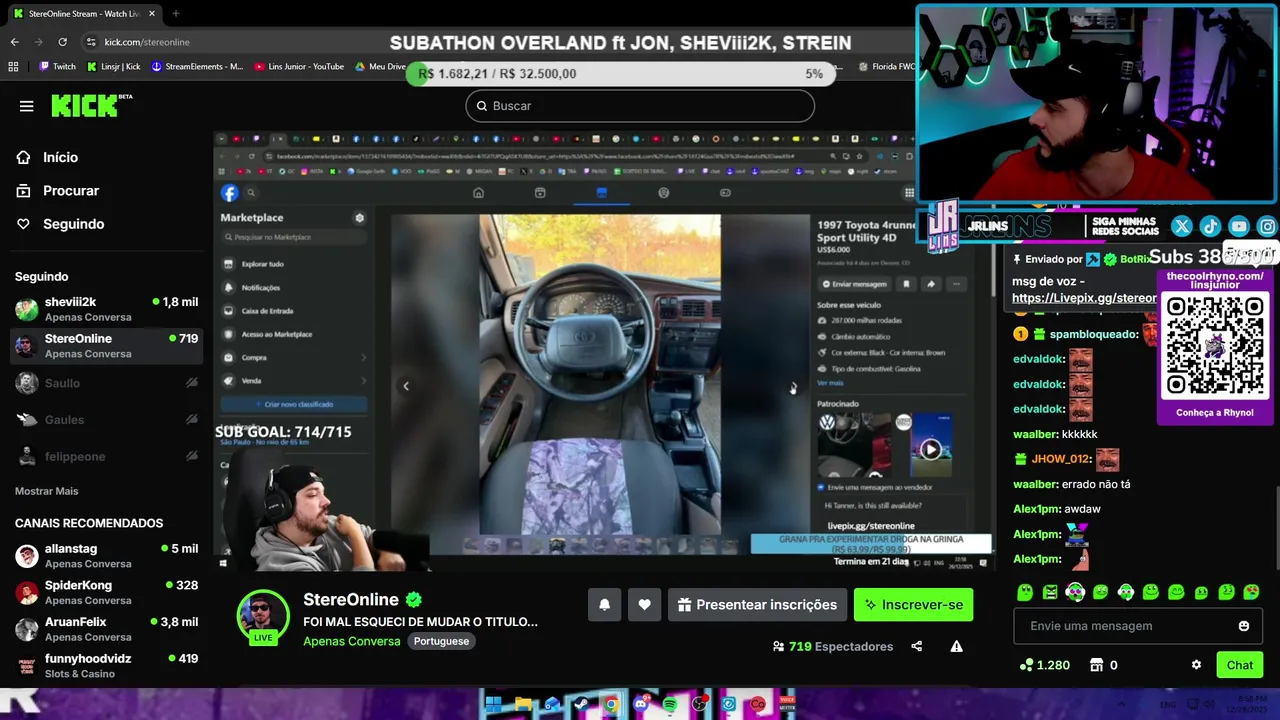Expand Compra chevron in streamed Marketplace
Image resolution: width=1280 pixels, height=720 pixels.
[x=363, y=357]
